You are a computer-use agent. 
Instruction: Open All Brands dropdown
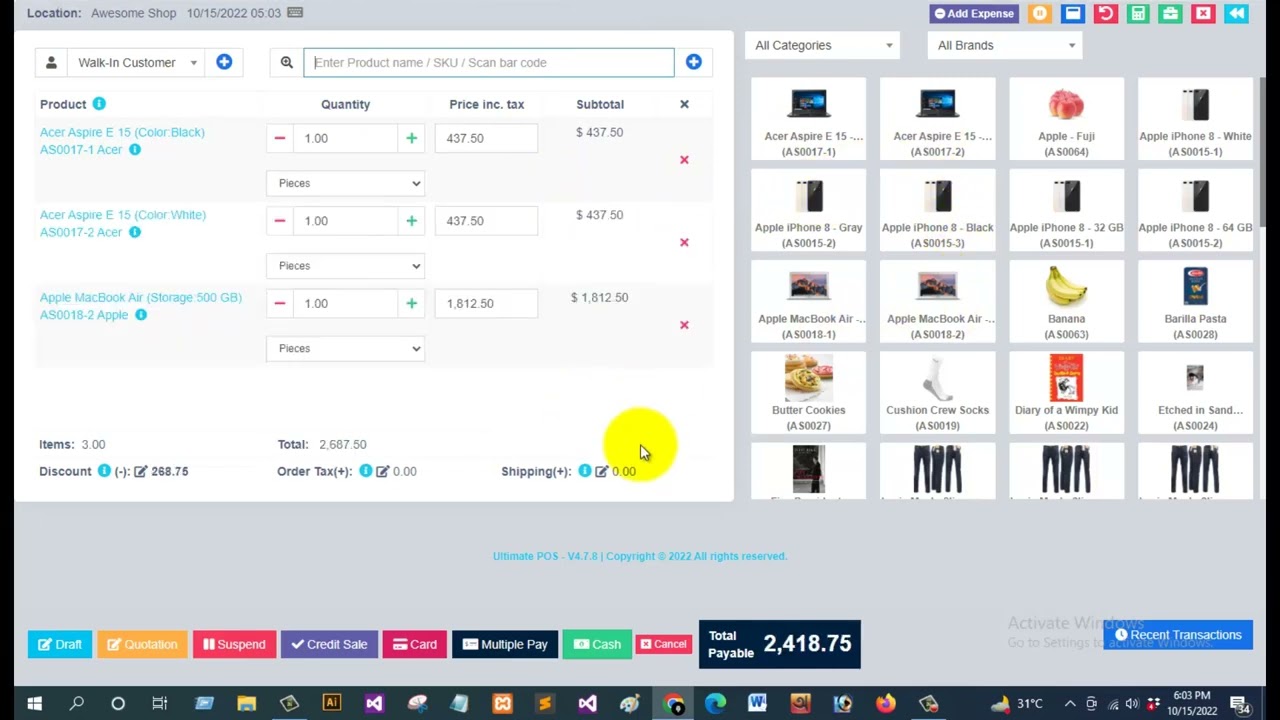(x=1006, y=45)
